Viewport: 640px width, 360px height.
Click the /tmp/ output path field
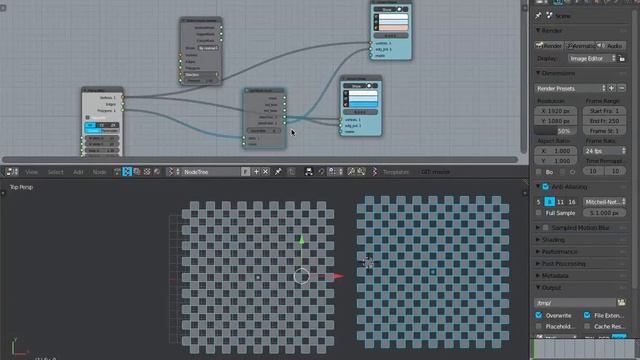pos(575,302)
